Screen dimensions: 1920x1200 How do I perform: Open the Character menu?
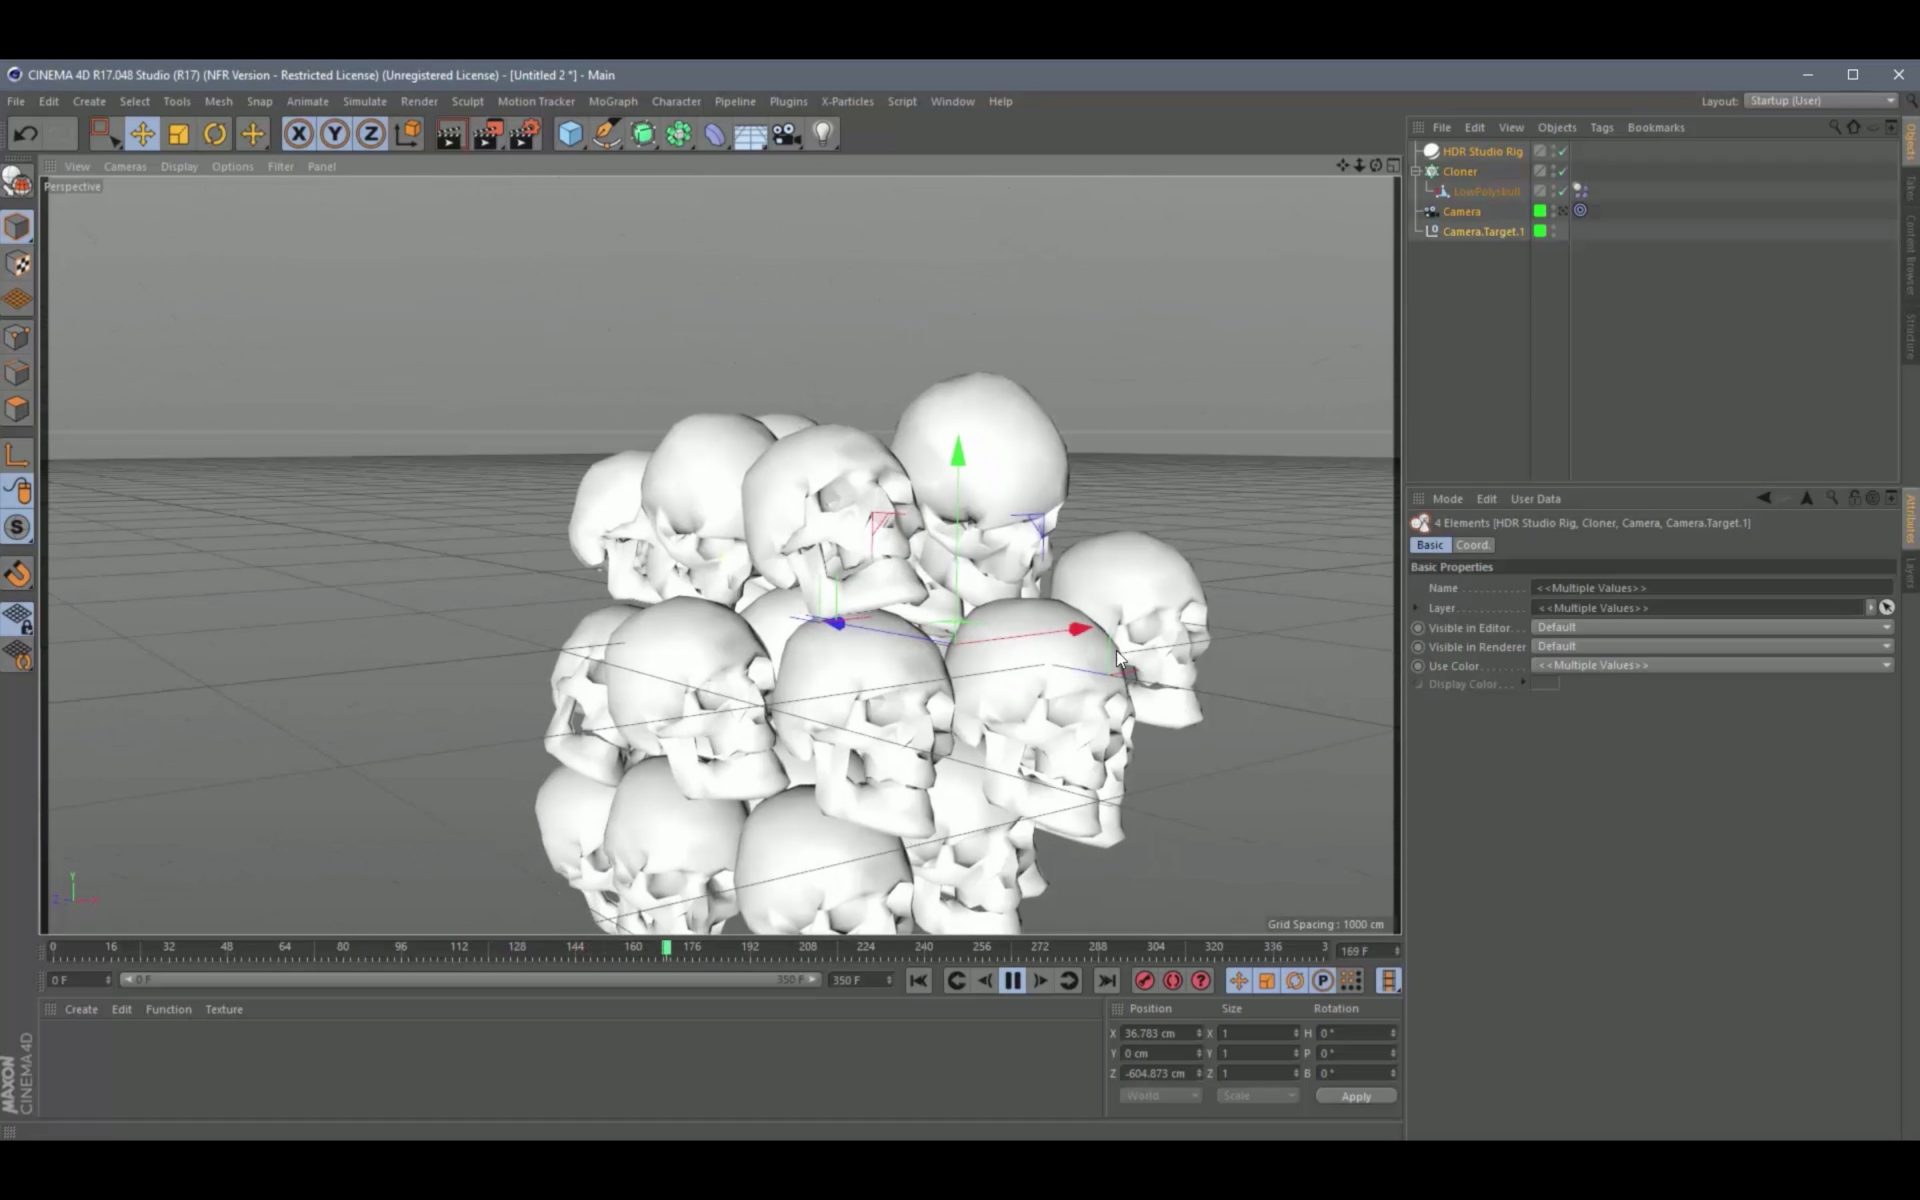pos(676,101)
